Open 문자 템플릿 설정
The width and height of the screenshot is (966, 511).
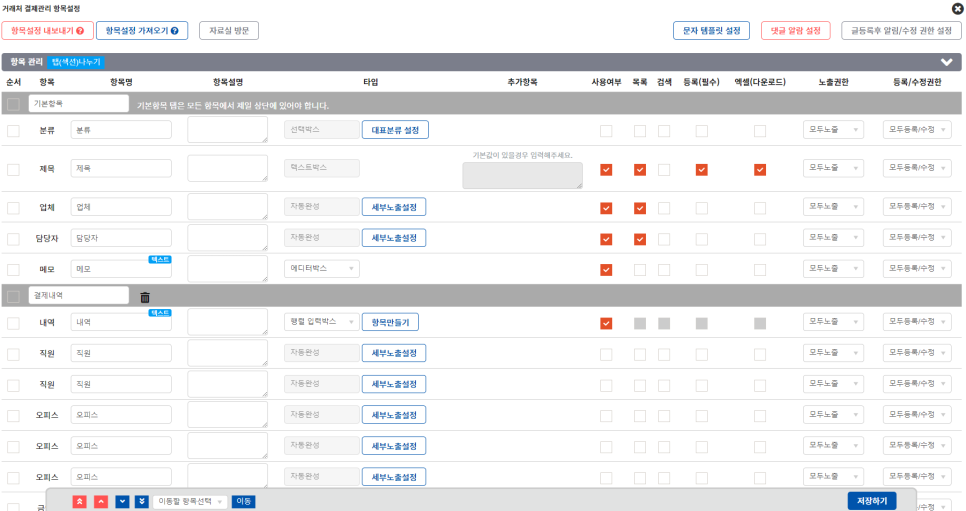click(x=711, y=31)
